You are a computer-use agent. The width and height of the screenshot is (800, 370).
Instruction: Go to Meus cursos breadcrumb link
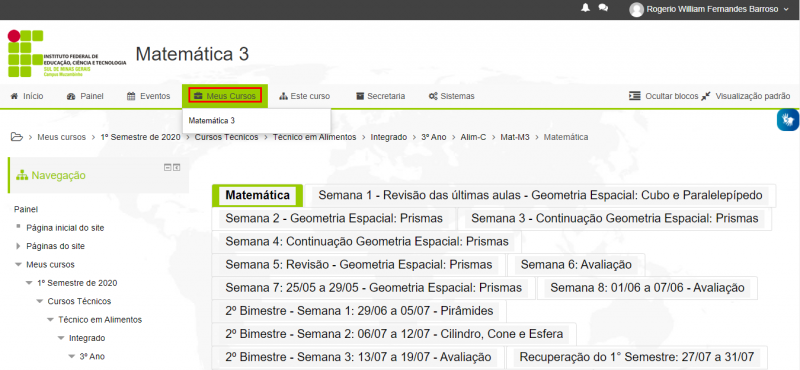click(61, 137)
